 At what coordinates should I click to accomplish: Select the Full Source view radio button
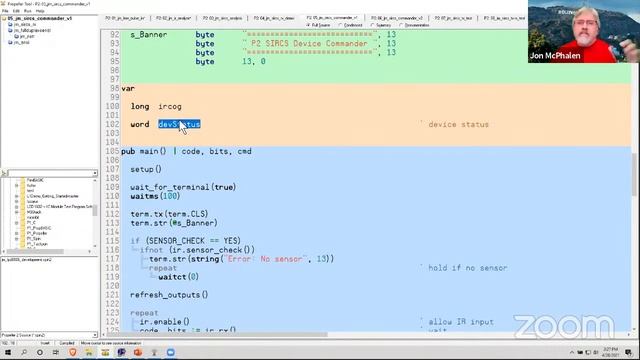[318, 25]
